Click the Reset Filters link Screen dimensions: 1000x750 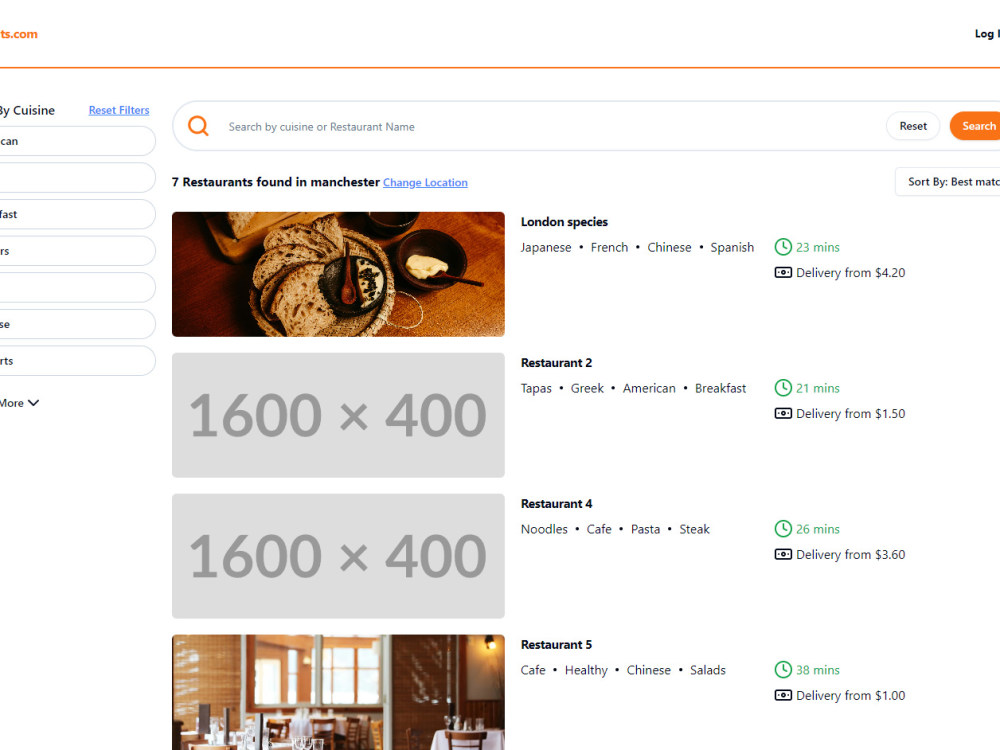[x=119, y=110]
